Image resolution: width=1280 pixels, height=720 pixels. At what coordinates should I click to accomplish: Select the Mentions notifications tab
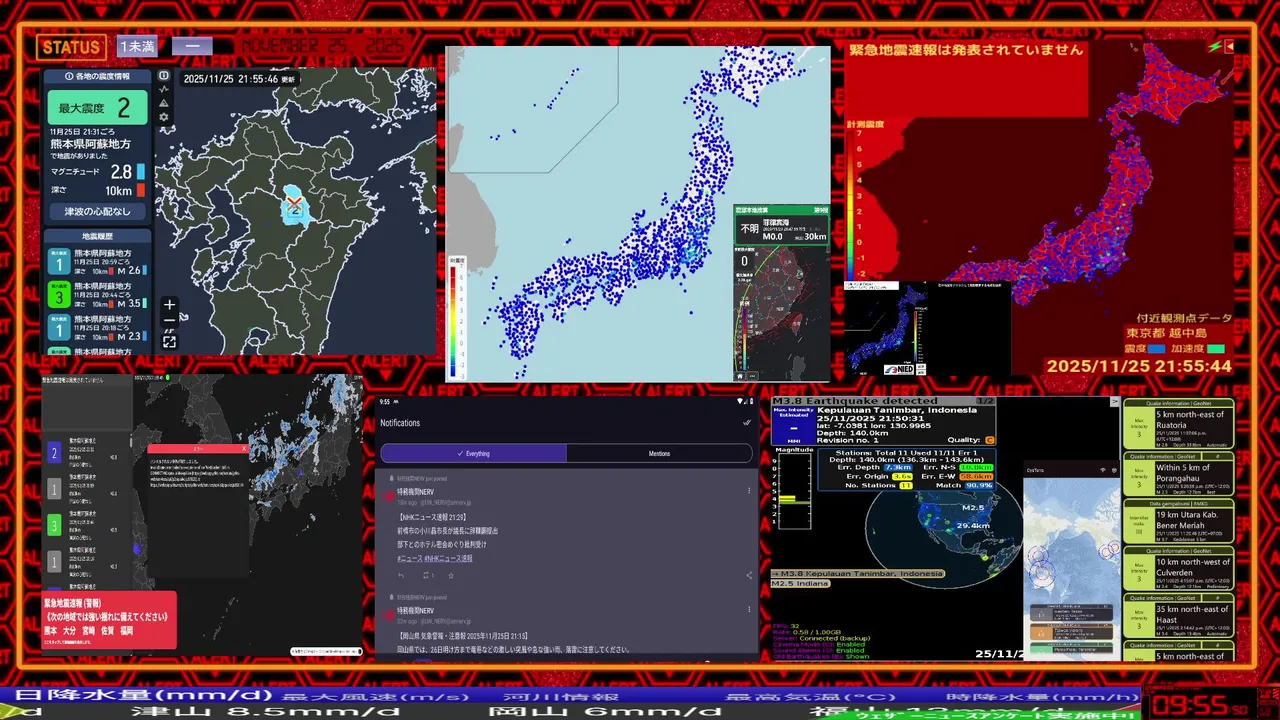point(659,453)
